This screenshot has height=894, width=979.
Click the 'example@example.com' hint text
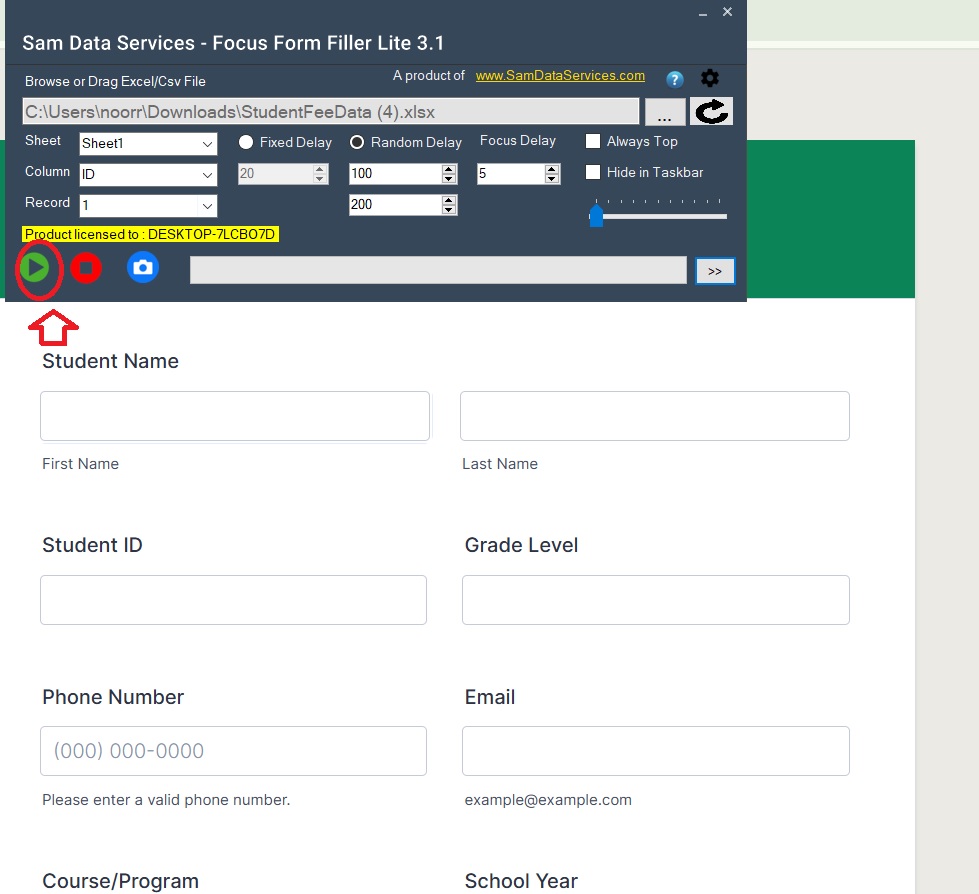[548, 800]
